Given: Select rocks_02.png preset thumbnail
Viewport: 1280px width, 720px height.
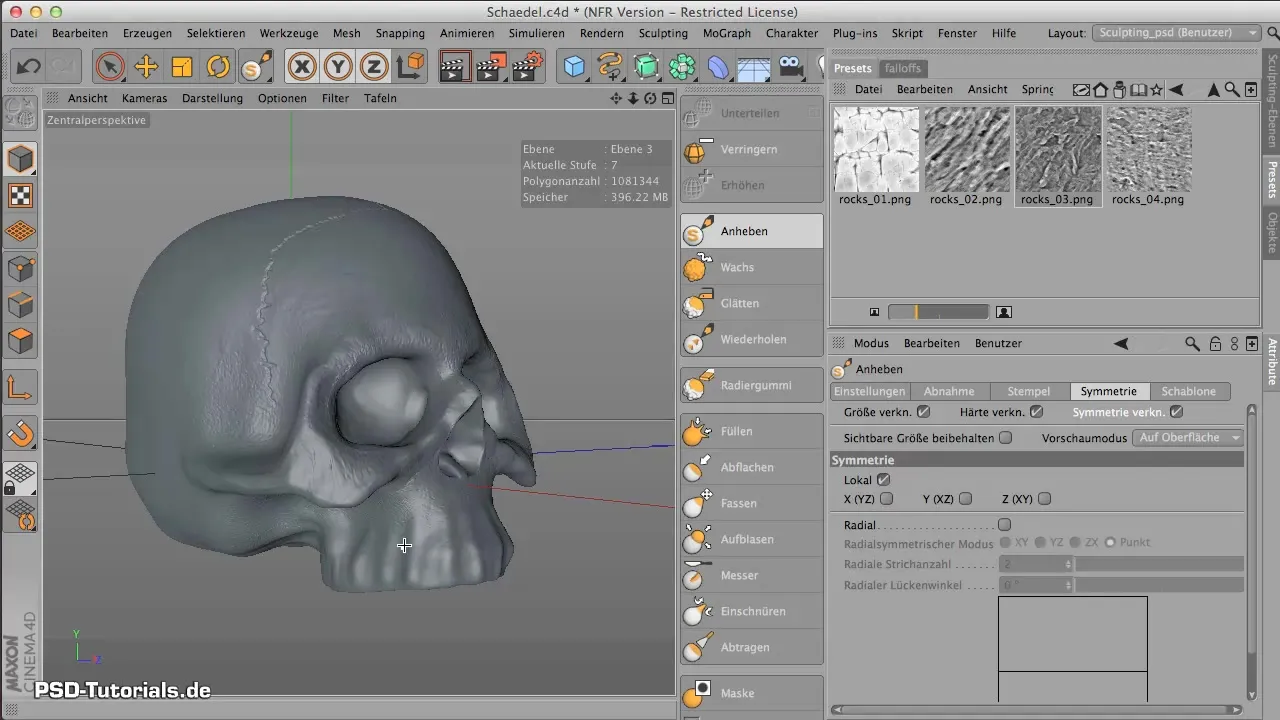Looking at the screenshot, I should point(966,149).
